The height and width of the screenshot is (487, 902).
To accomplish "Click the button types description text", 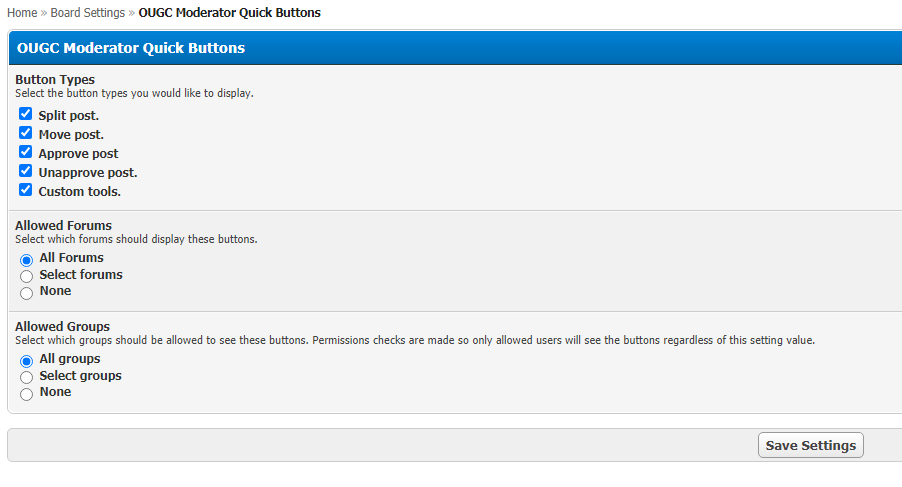I will click(134, 93).
